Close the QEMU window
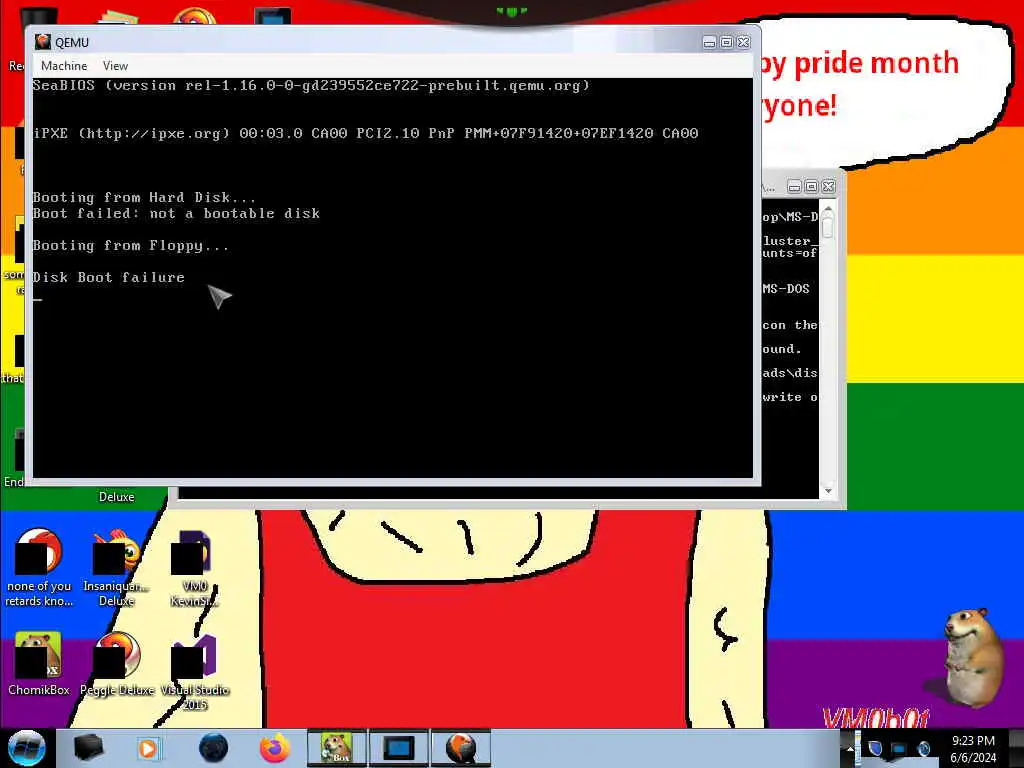Viewport: 1024px width, 768px height. point(743,42)
